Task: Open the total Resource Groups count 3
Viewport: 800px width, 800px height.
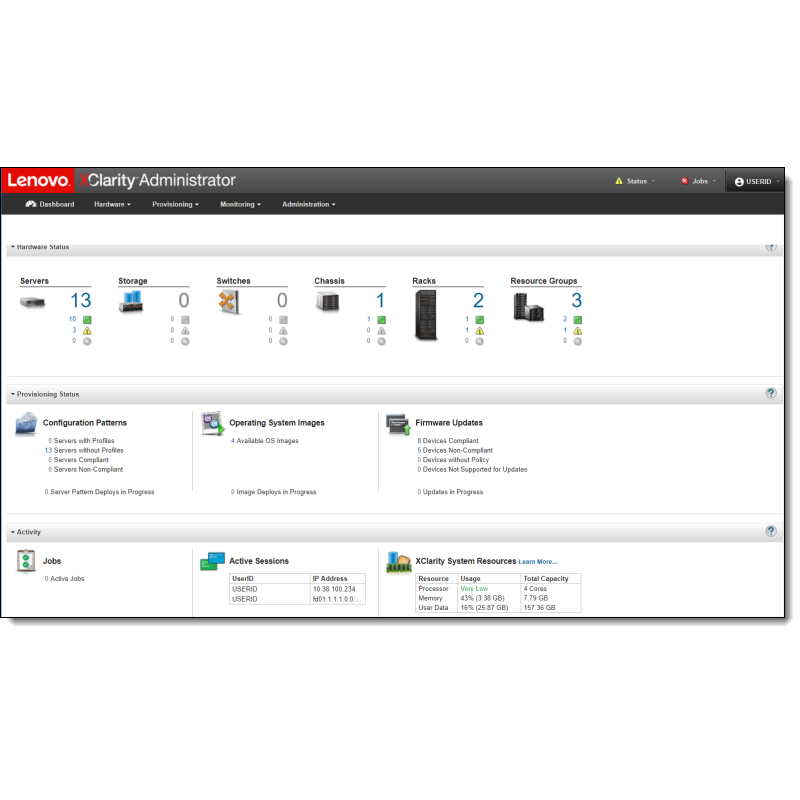Action: (x=577, y=301)
